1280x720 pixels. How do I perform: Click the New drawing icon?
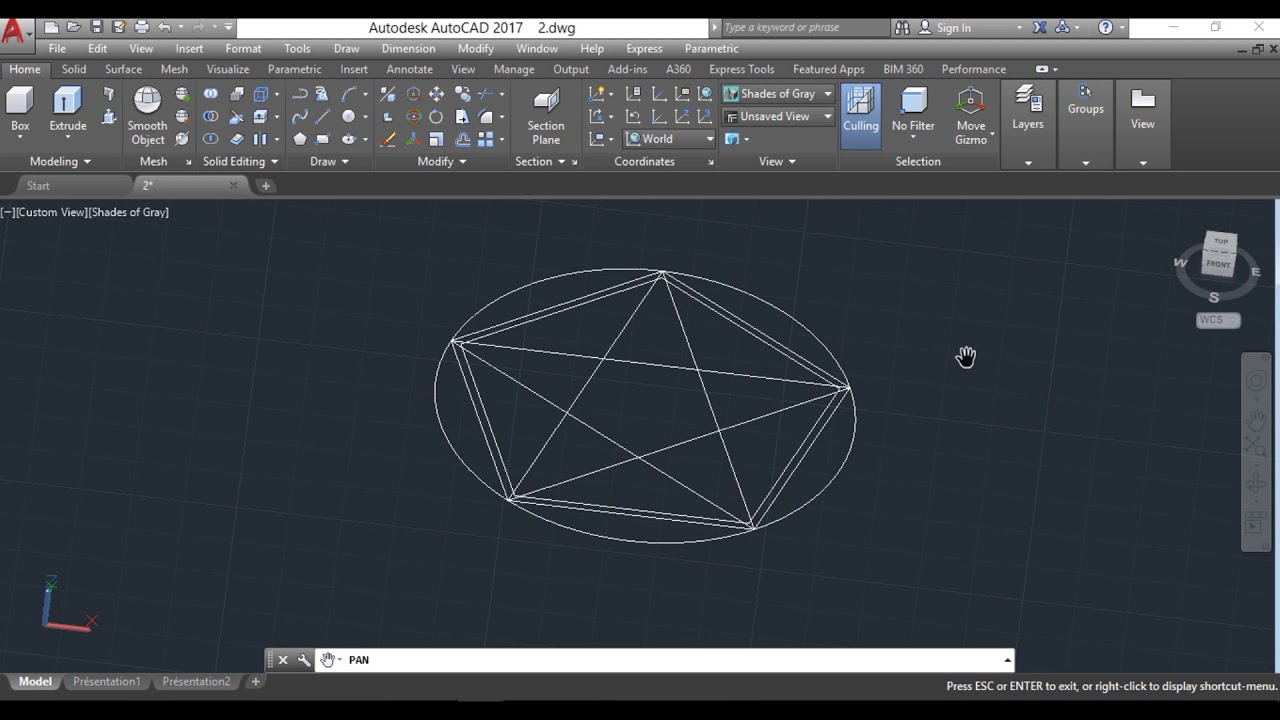tap(51, 27)
